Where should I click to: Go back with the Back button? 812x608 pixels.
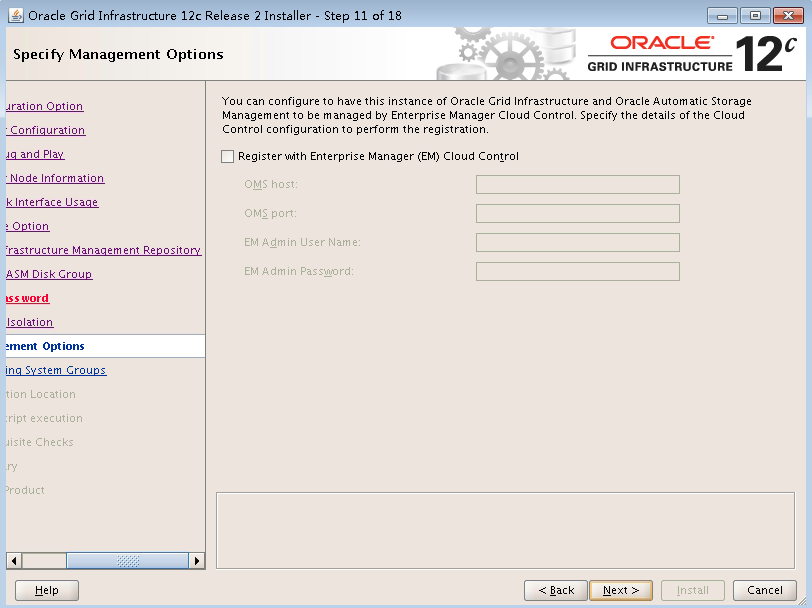pos(556,590)
